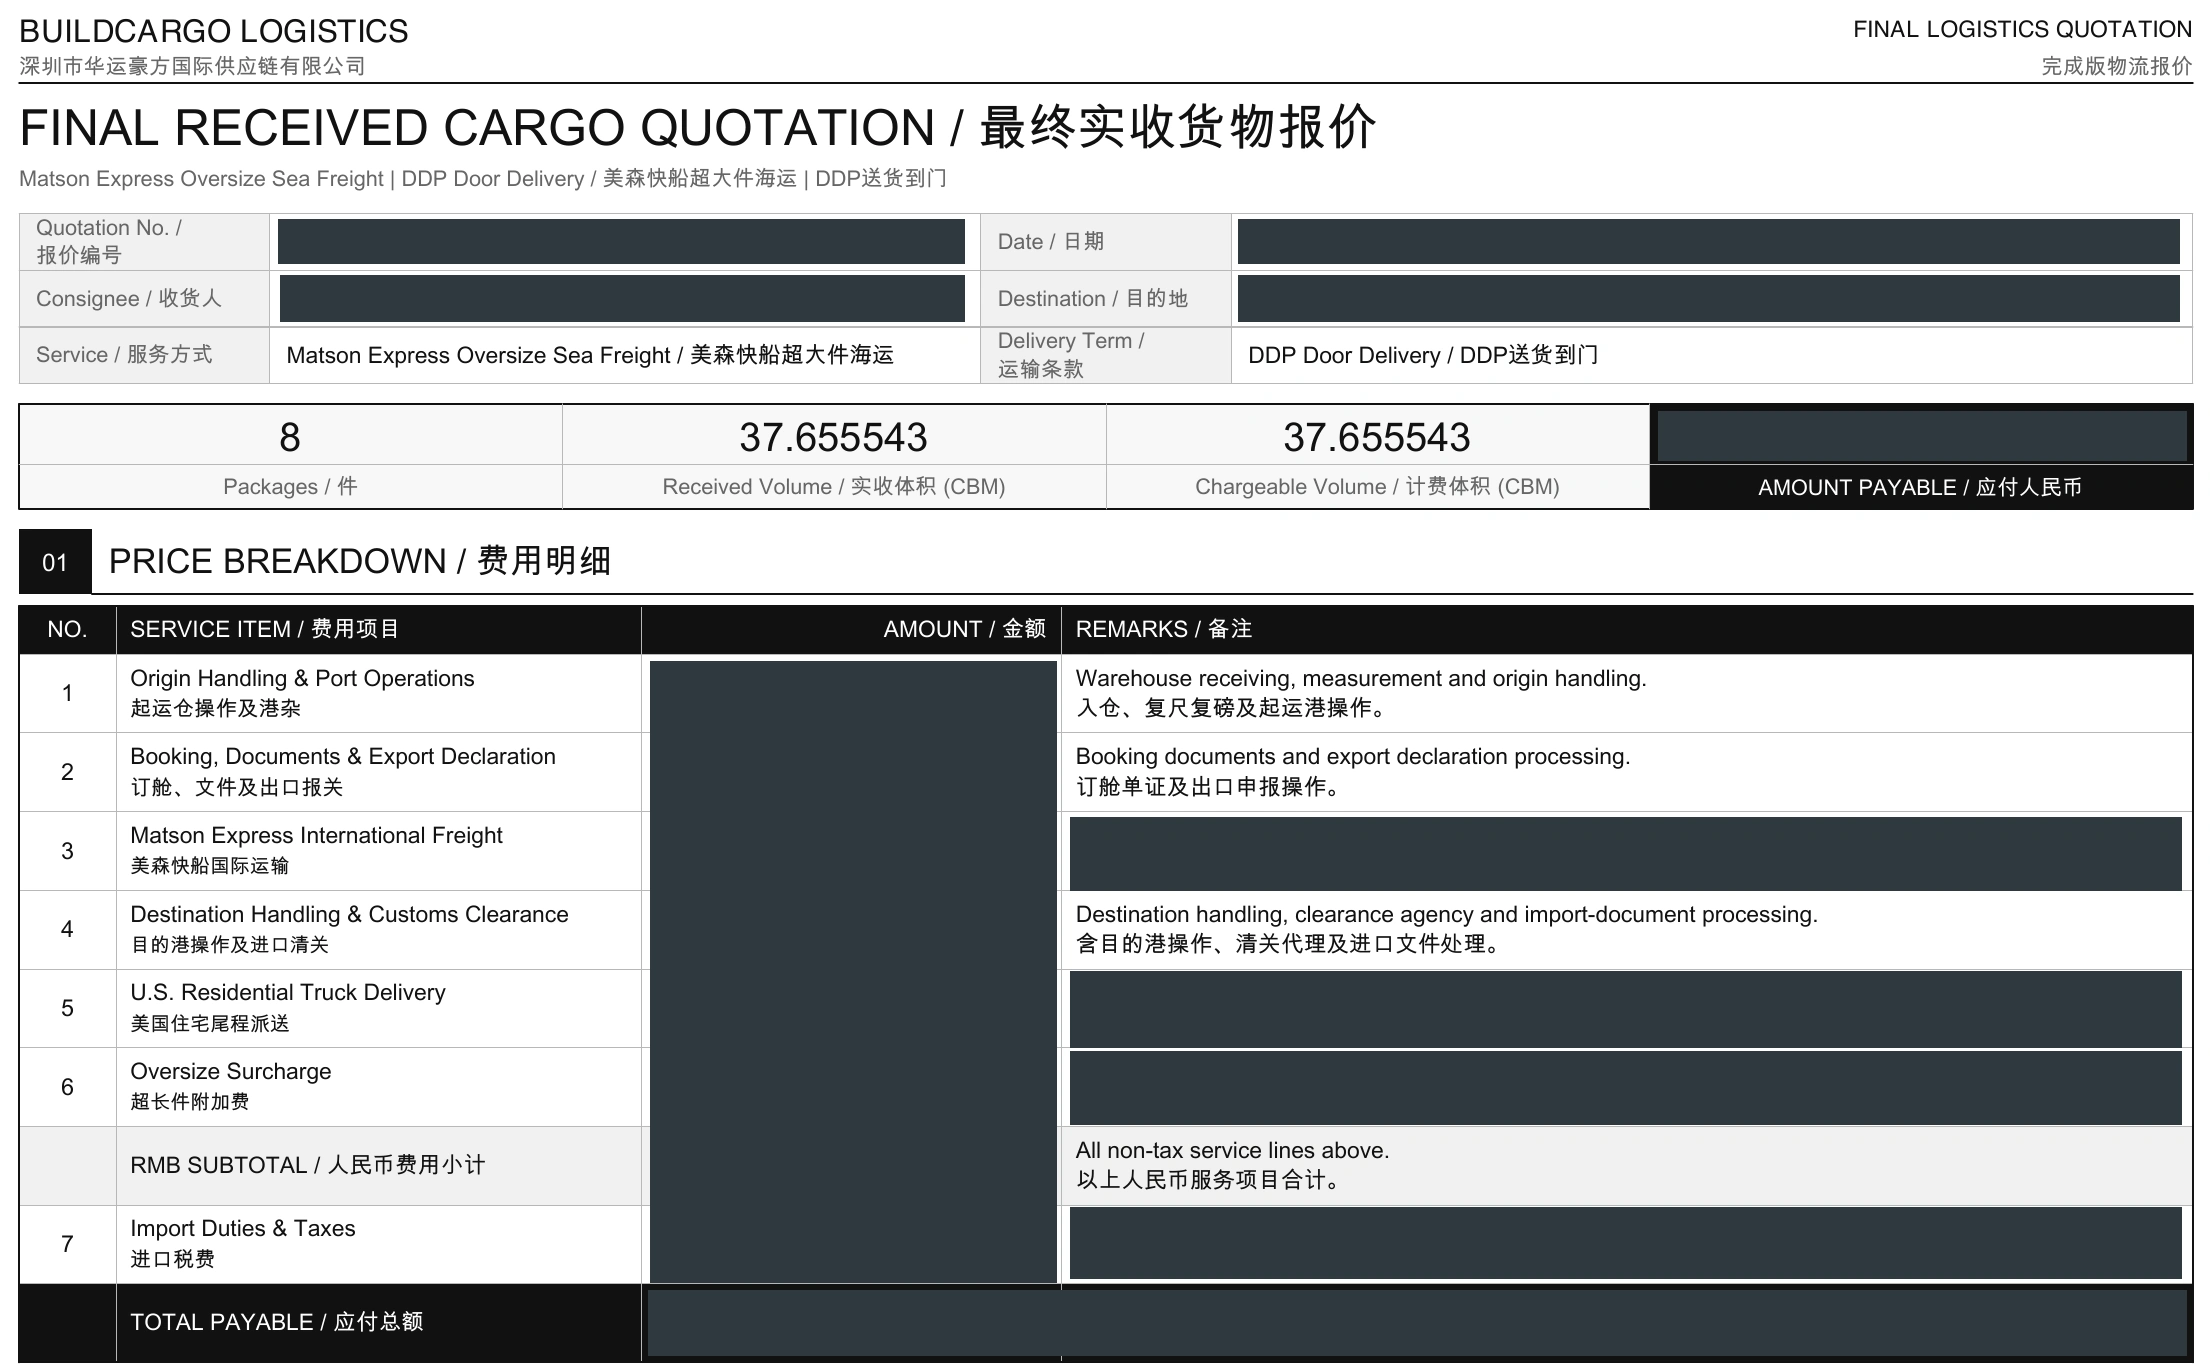The height and width of the screenshot is (1370, 2210).
Task: Click the Booking documents remark text
Action: pyautogui.click(x=1353, y=771)
